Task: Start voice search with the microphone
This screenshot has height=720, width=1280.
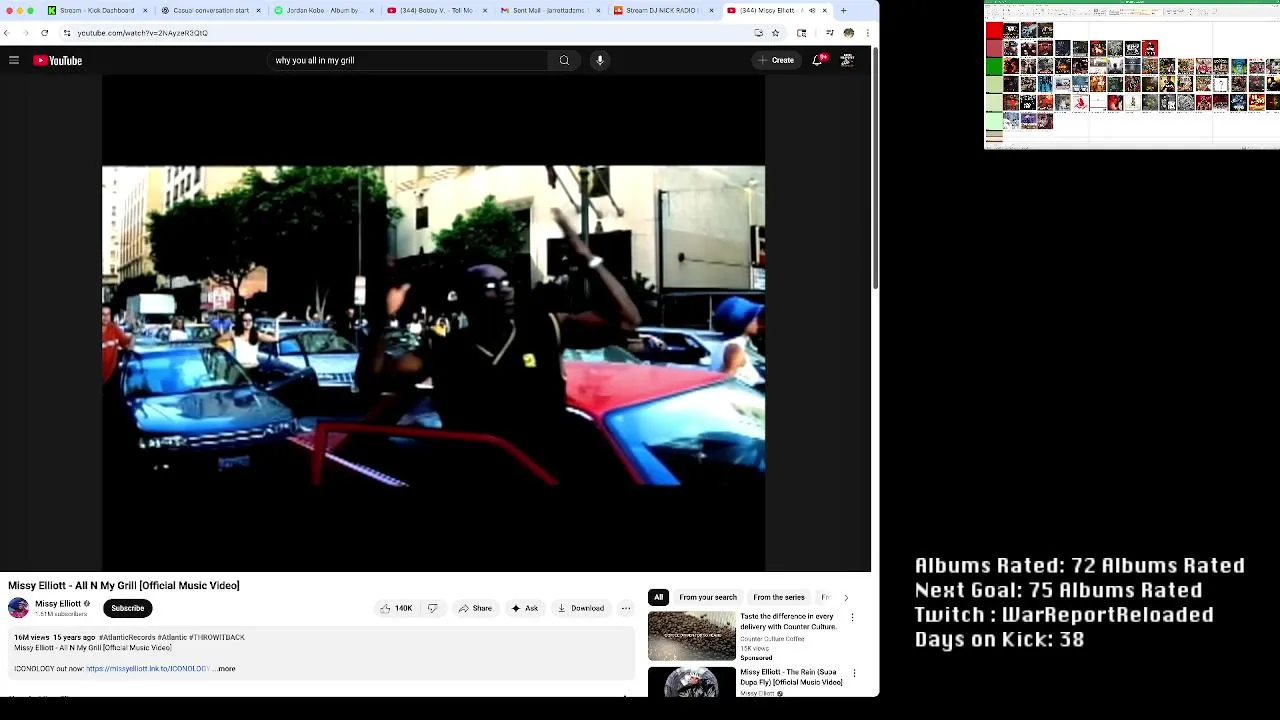Action: (600, 60)
